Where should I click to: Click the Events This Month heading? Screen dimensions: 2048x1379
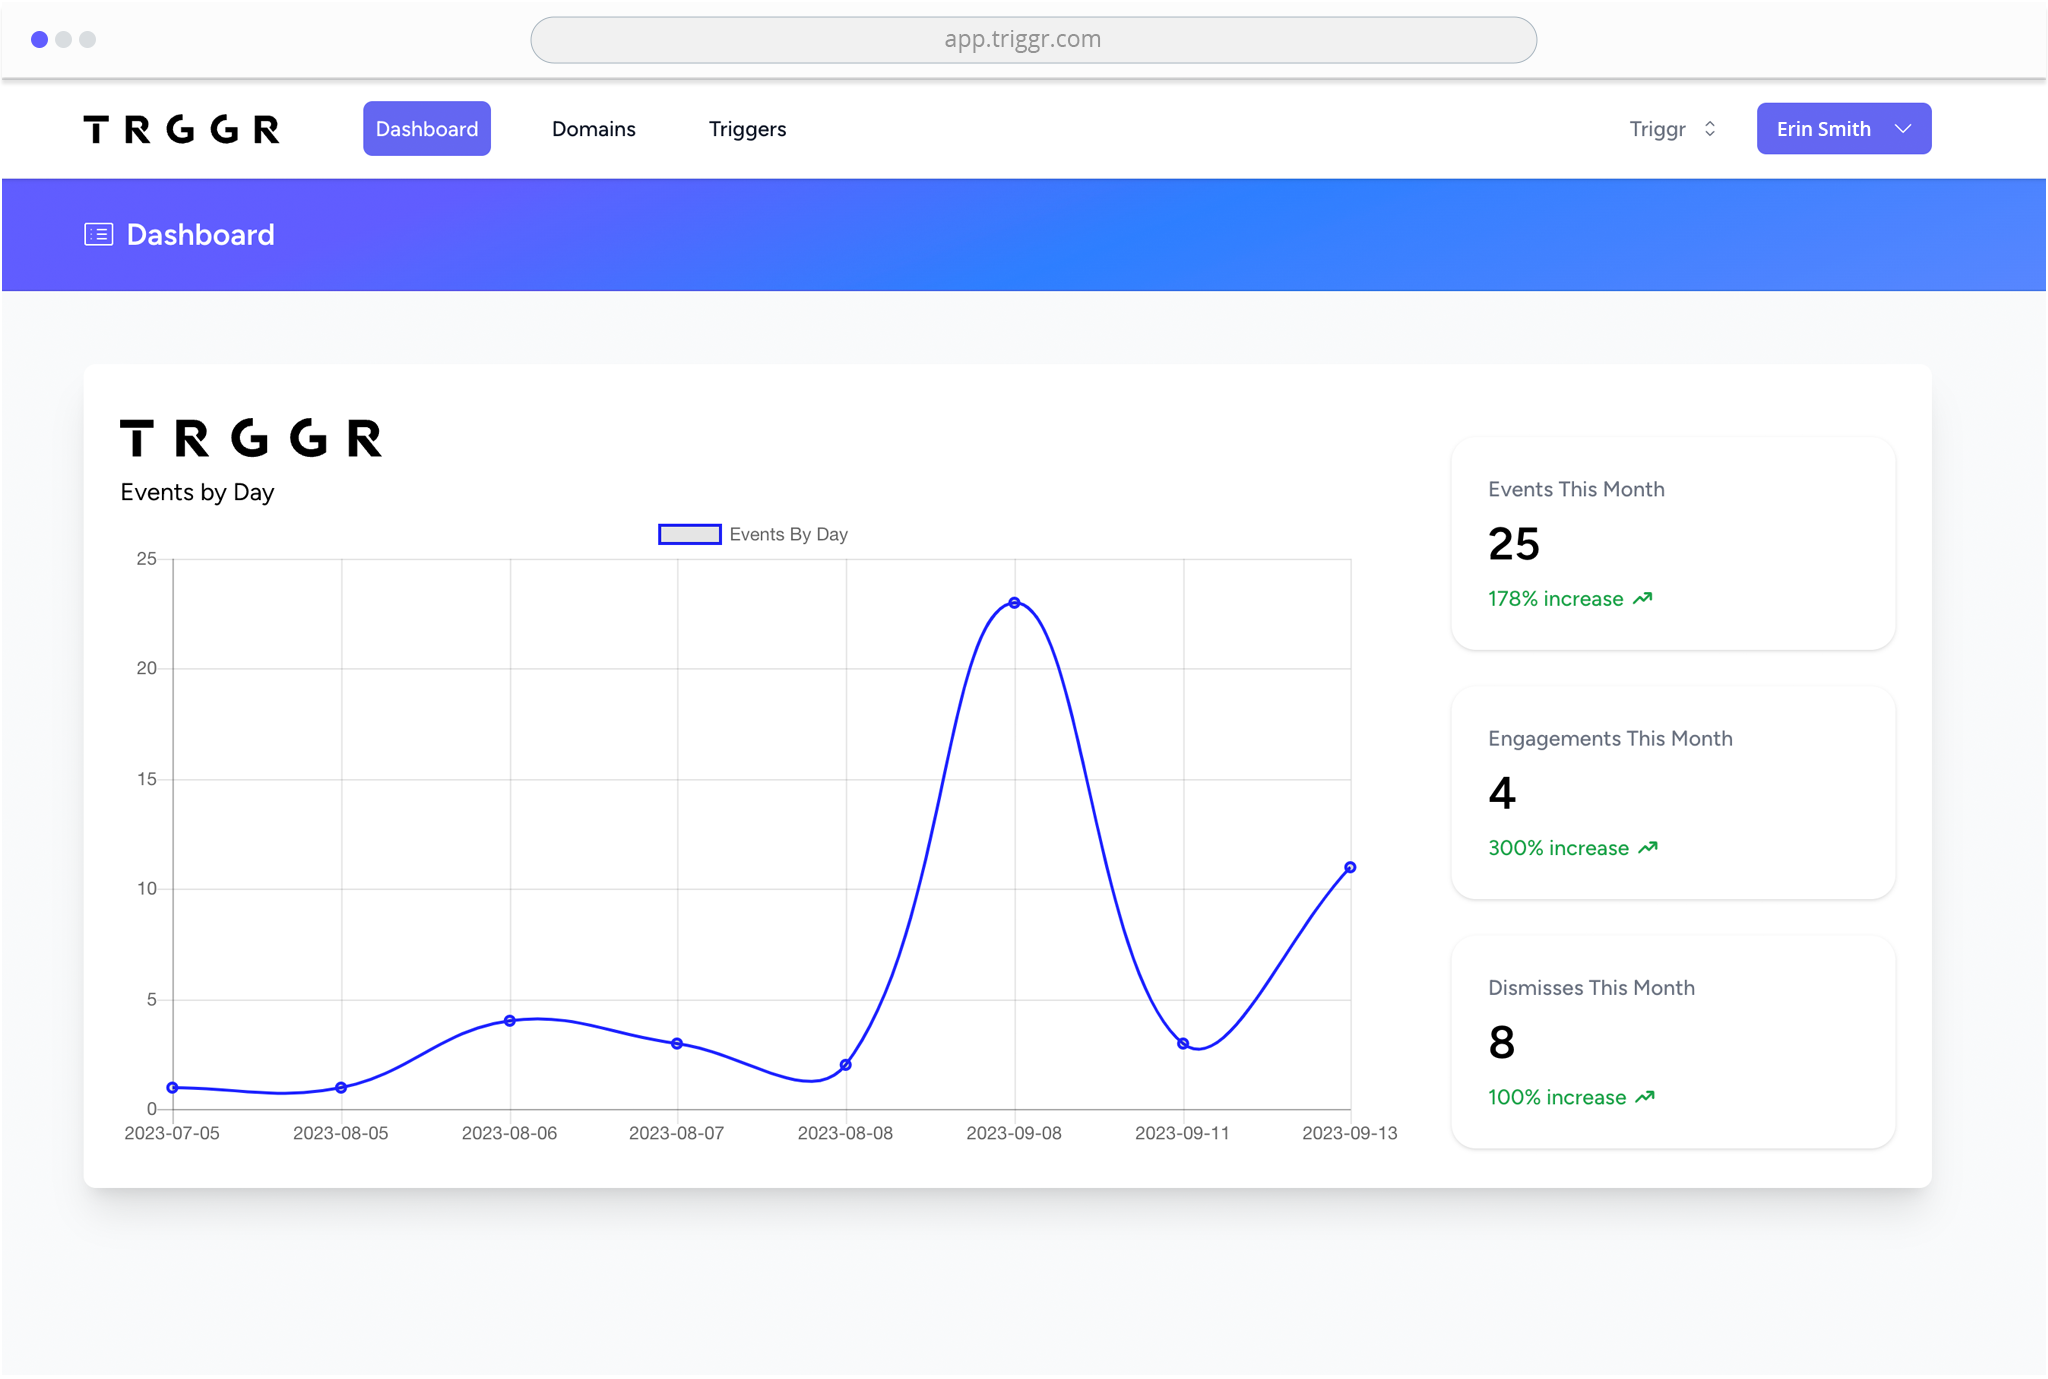pyautogui.click(x=1576, y=489)
